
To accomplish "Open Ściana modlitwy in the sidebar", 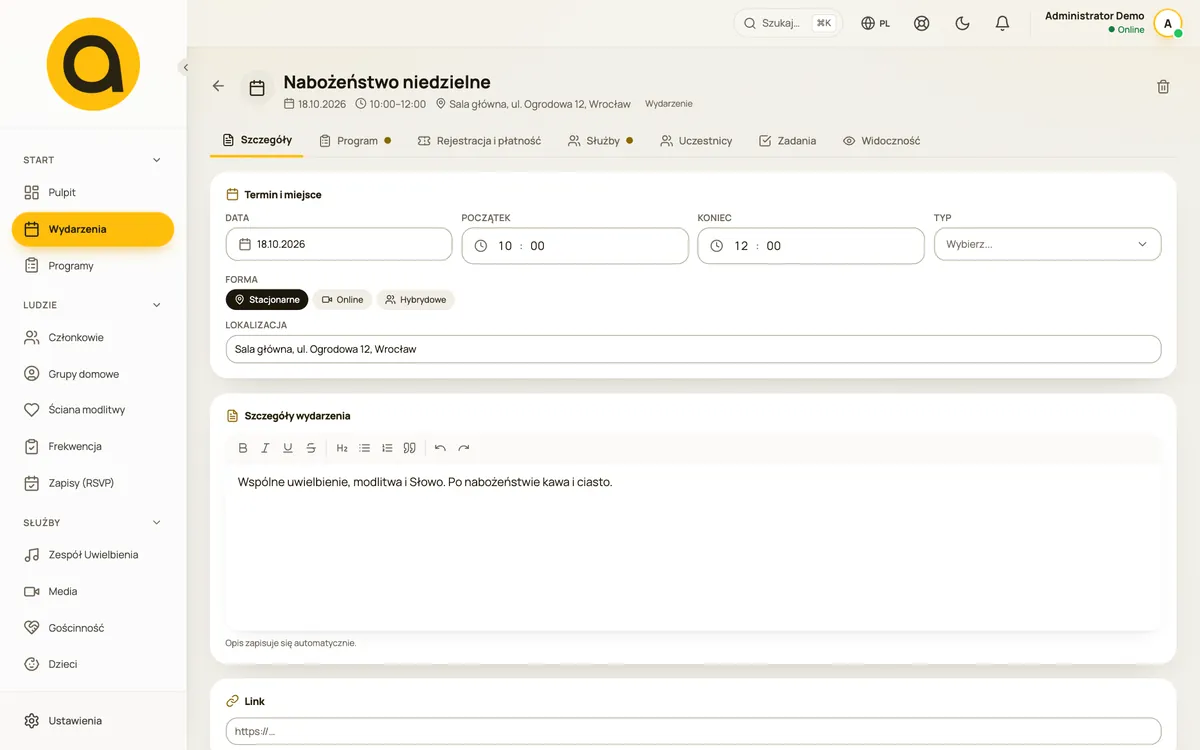I will [x=93, y=410].
